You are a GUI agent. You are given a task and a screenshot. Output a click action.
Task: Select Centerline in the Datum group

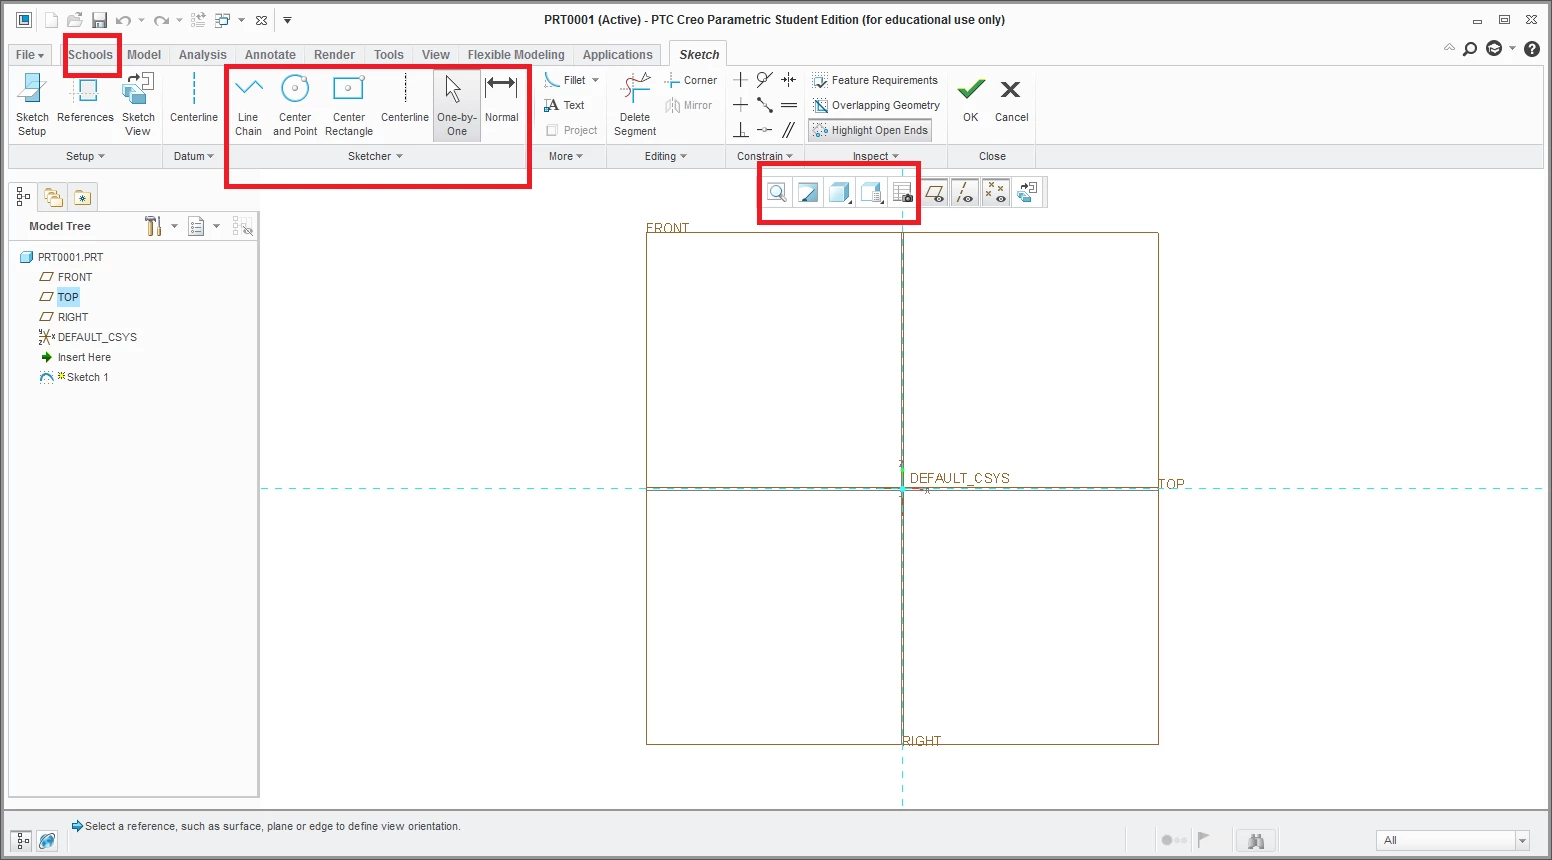[x=193, y=99]
